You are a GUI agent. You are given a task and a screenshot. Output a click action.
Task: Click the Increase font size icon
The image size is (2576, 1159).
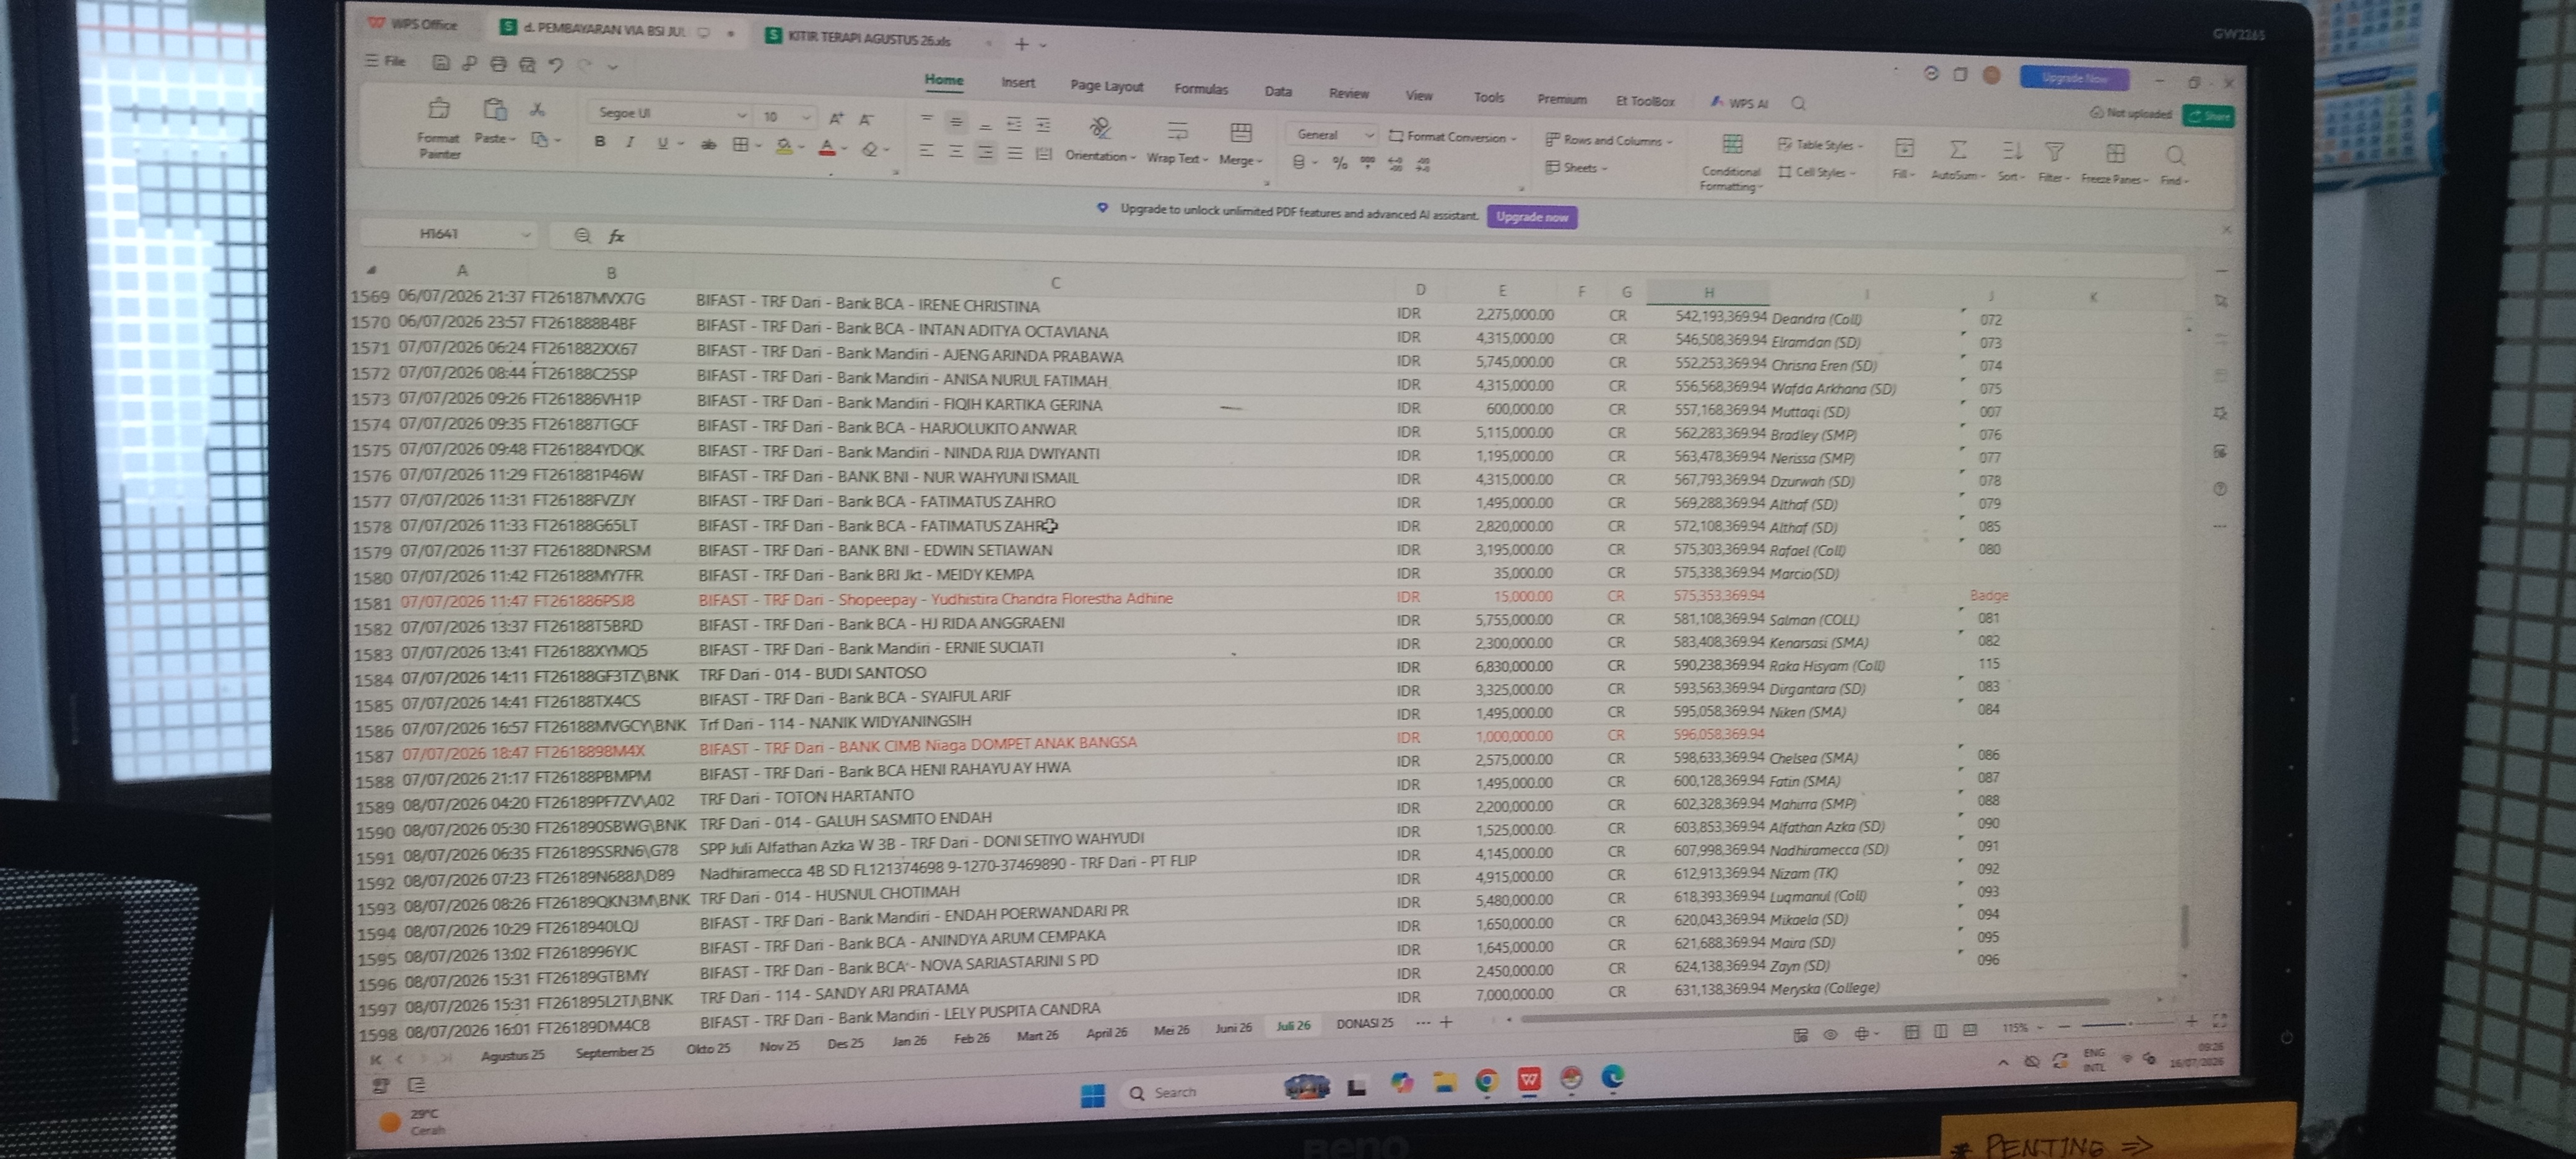(x=836, y=118)
